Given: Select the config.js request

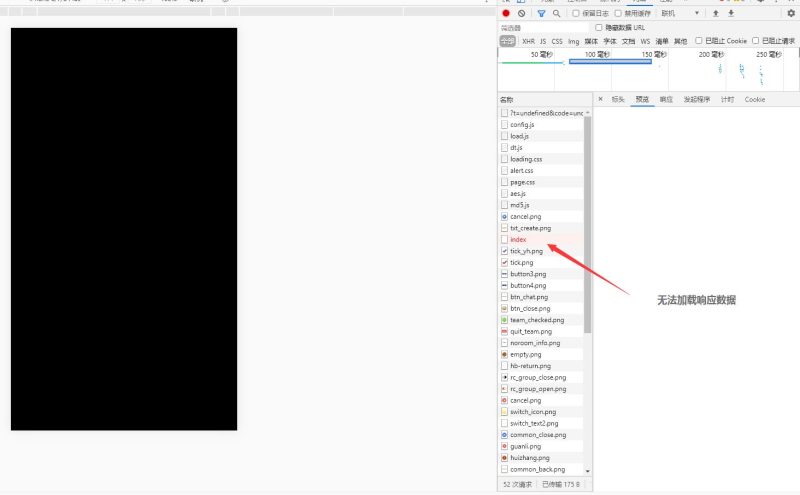Looking at the screenshot, I should (541, 125).
